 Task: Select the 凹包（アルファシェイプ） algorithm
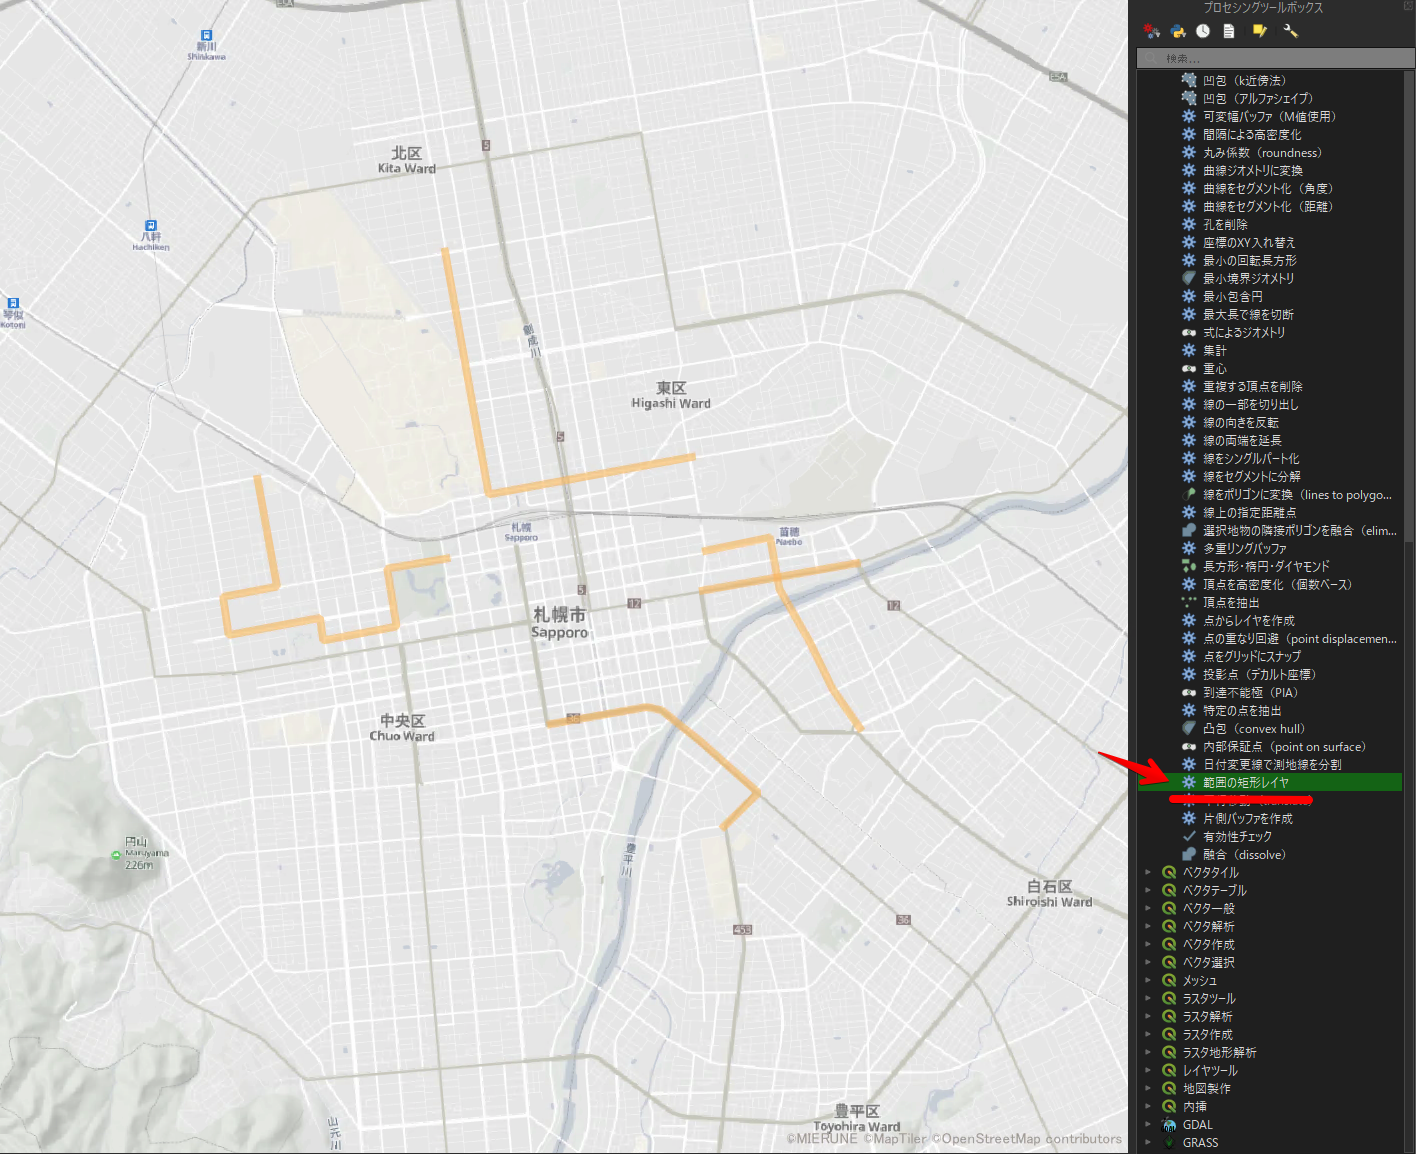(1258, 98)
